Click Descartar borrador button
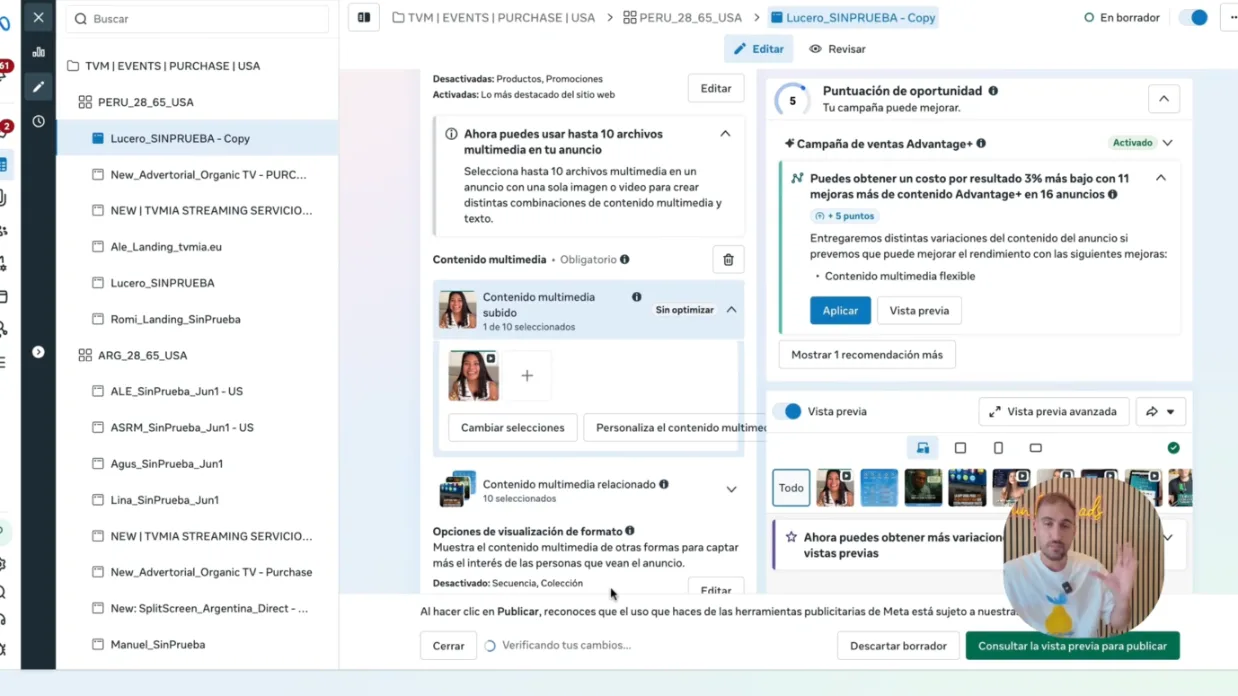 pos(898,646)
